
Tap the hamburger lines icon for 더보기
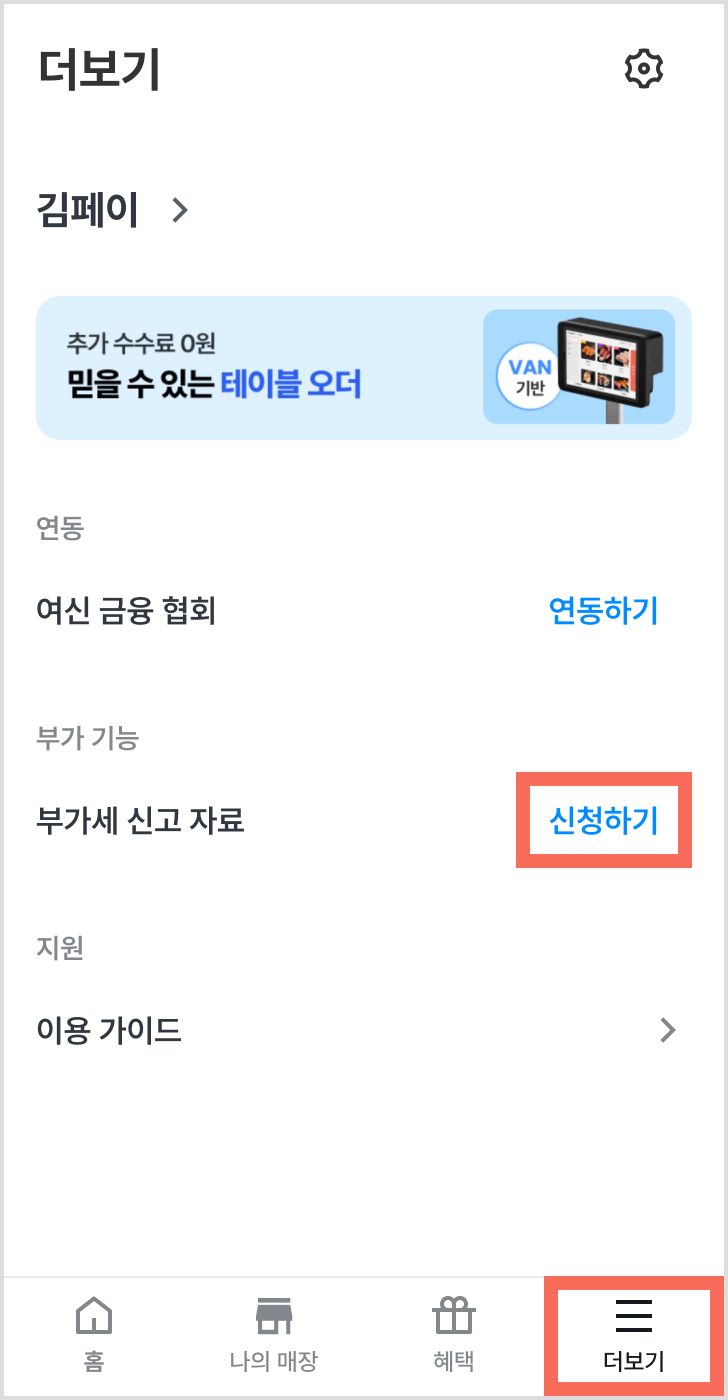(634, 1316)
